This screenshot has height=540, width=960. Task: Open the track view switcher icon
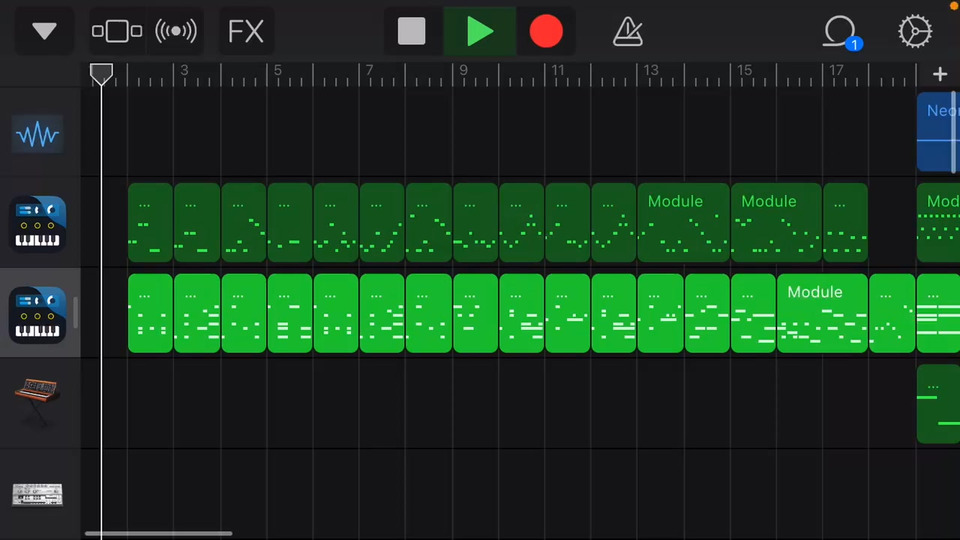point(117,31)
